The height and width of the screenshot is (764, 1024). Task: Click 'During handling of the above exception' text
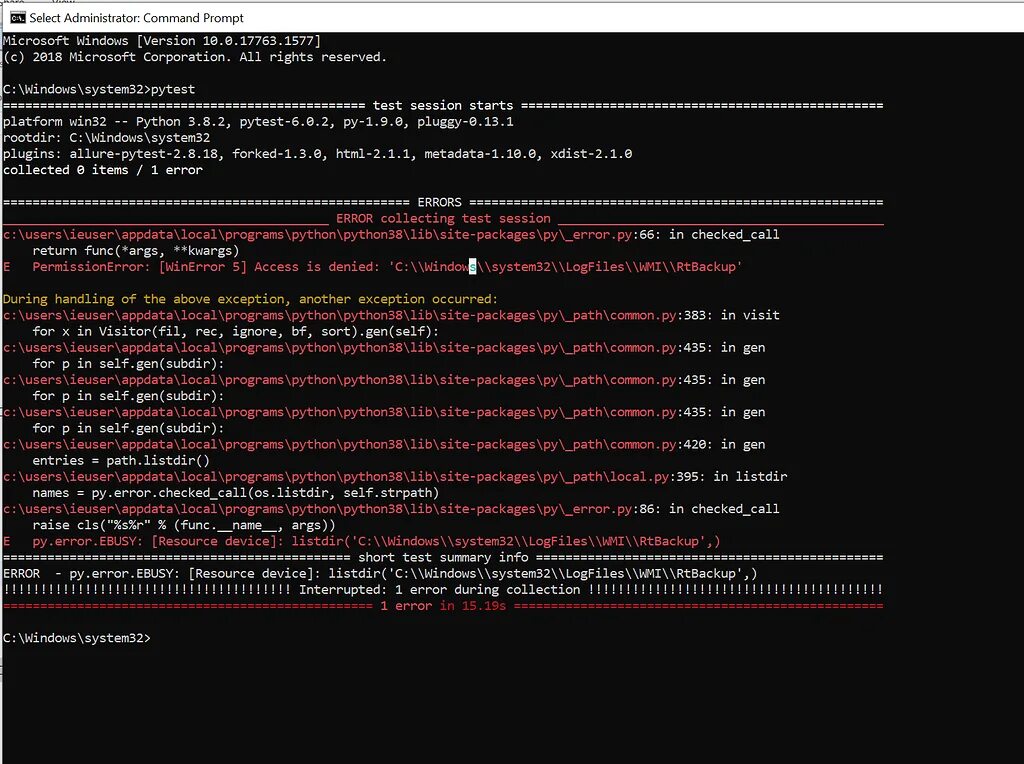(250, 299)
